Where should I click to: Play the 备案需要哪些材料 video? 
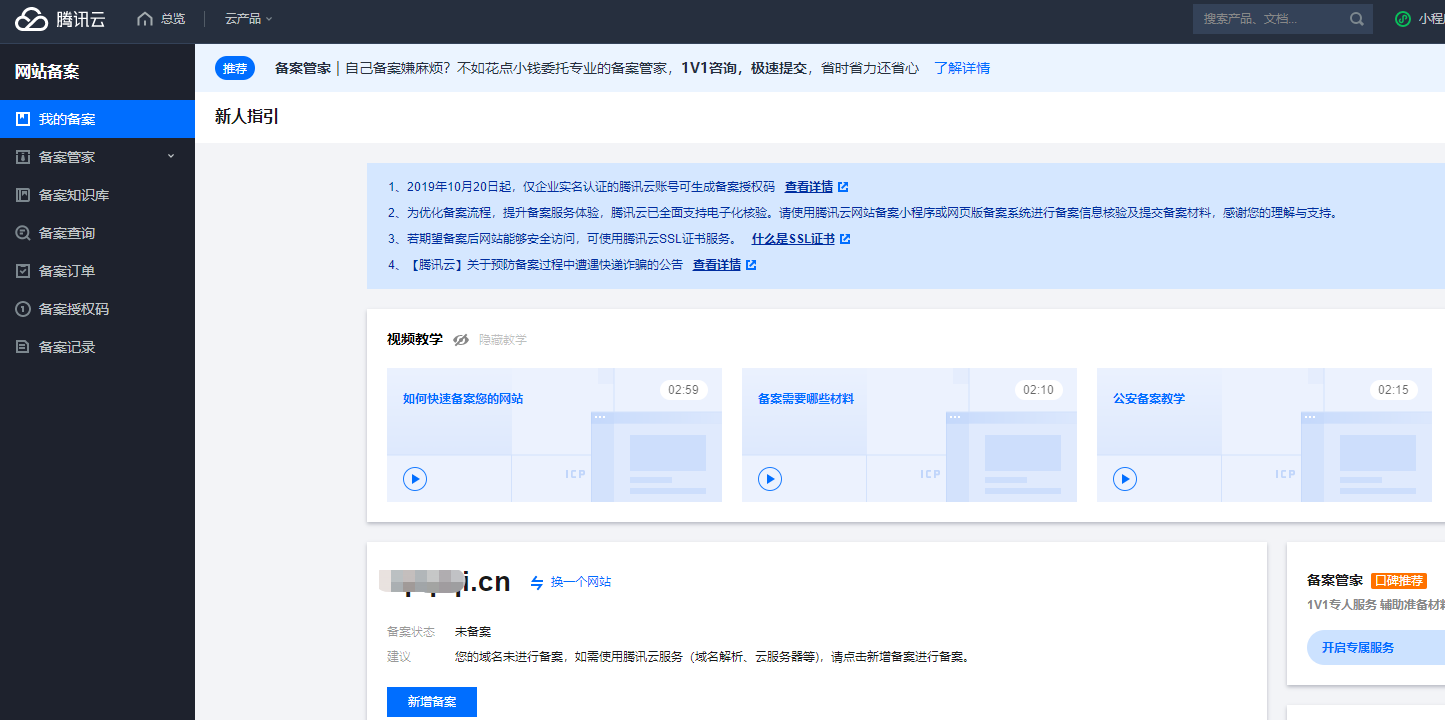(x=770, y=479)
